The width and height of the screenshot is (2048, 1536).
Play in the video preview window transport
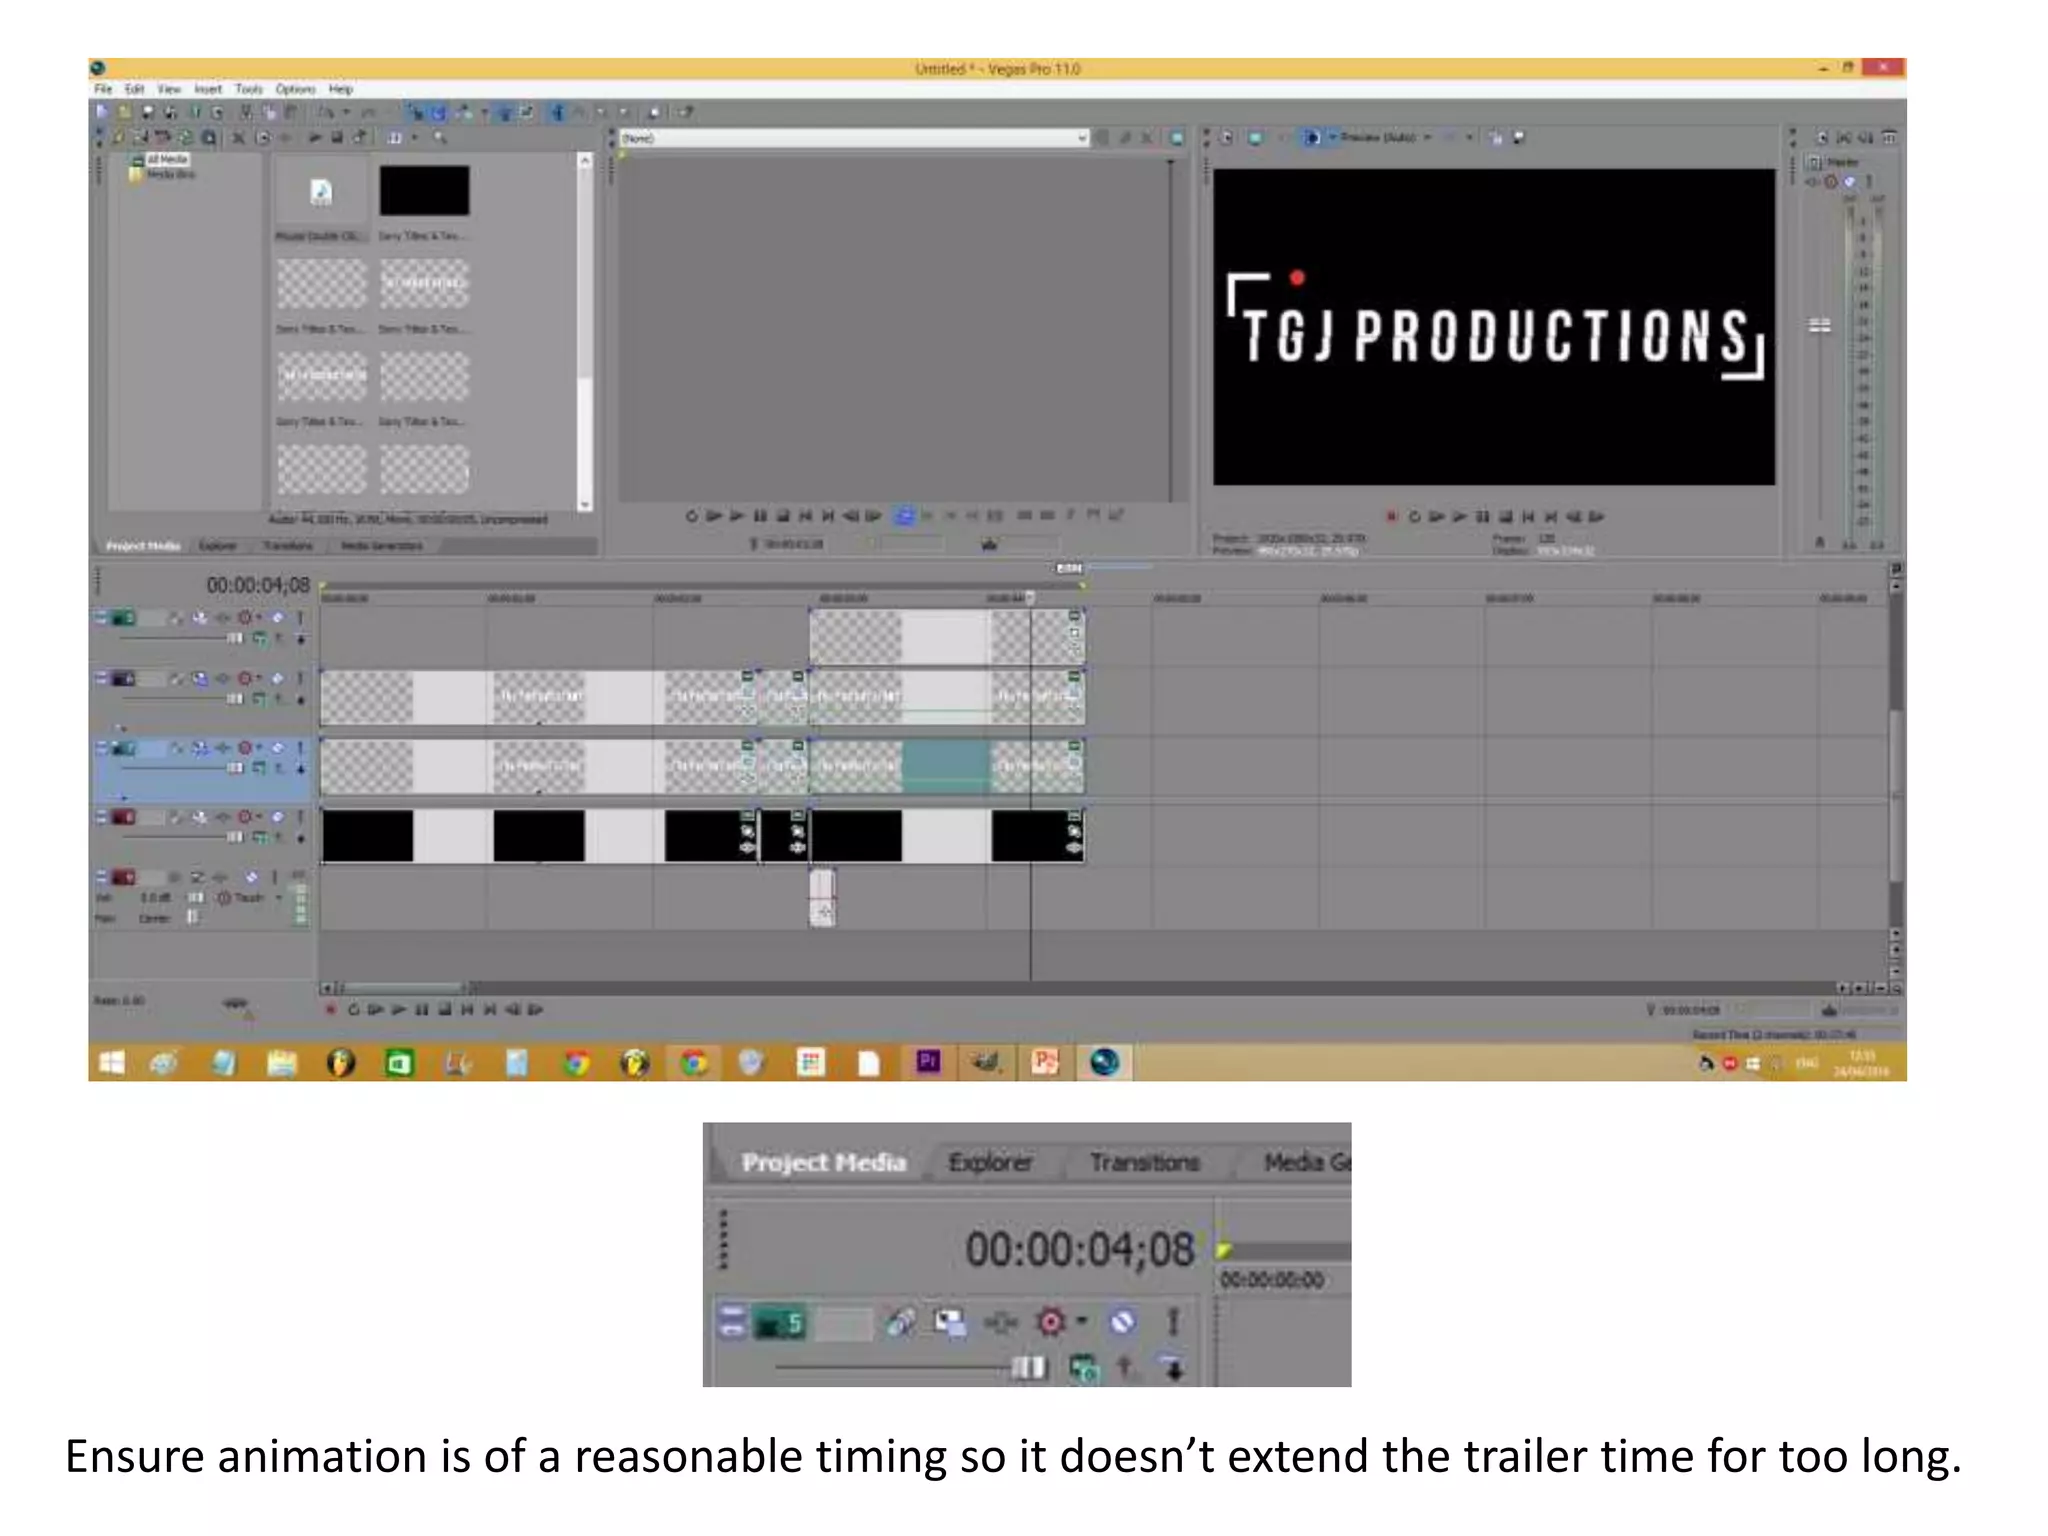pos(1459,517)
